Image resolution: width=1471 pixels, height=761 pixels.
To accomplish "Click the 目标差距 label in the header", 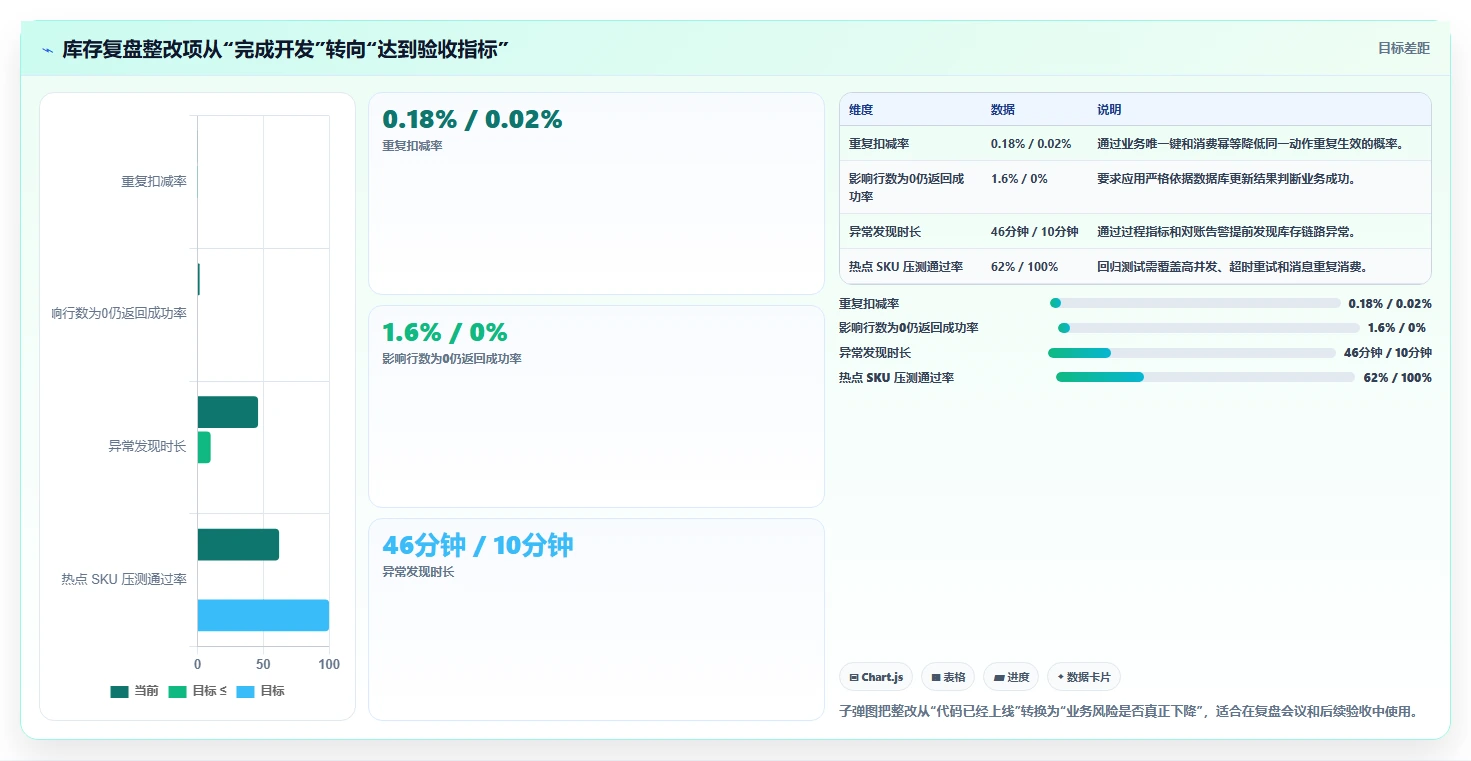I will click(x=1404, y=48).
